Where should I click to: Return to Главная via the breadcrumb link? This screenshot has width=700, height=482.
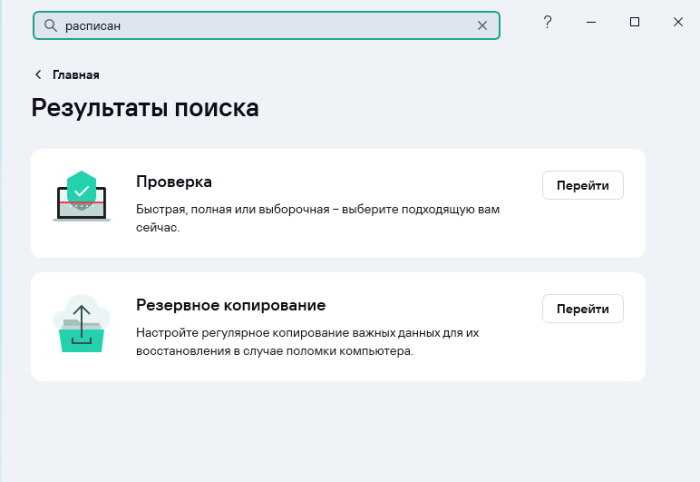pyautogui.click(x=76, y=75)
